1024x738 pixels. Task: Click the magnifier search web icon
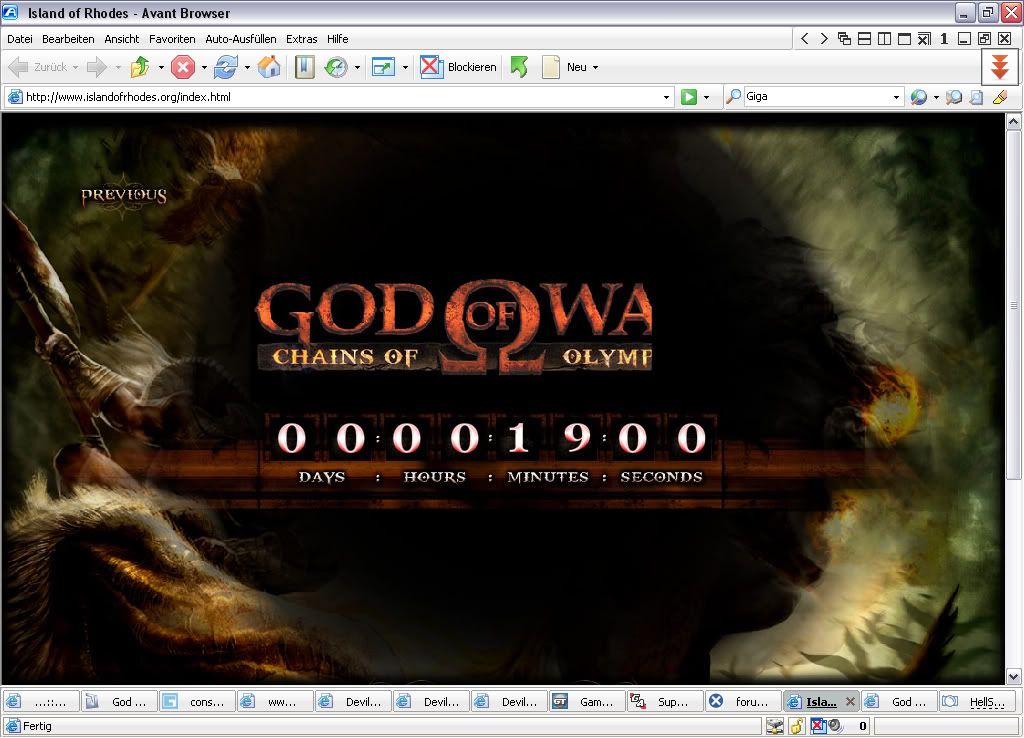[919, 97]
